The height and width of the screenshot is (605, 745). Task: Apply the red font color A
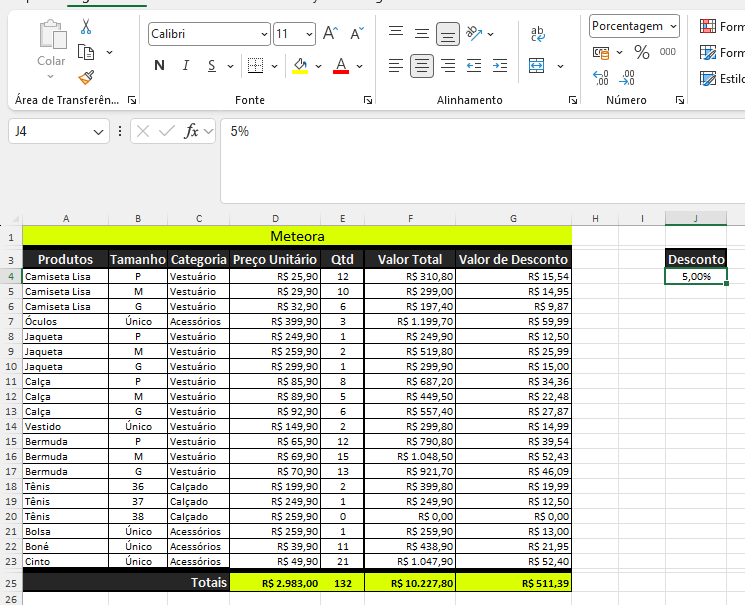(341, 66)
